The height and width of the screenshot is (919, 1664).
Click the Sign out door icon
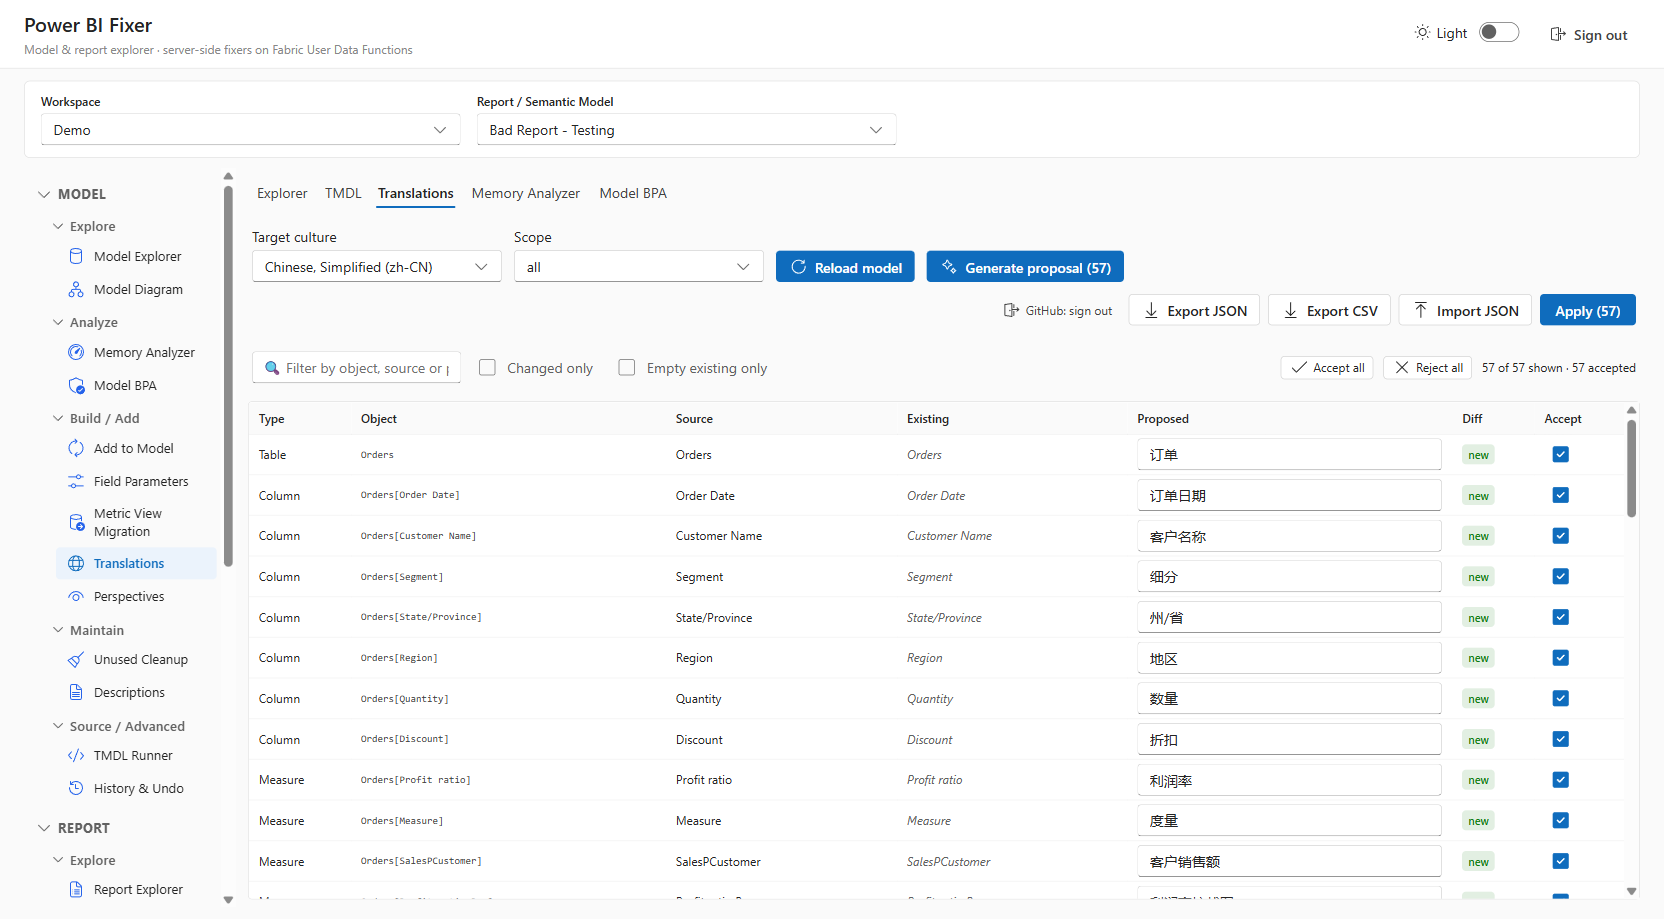[1558, 34]
